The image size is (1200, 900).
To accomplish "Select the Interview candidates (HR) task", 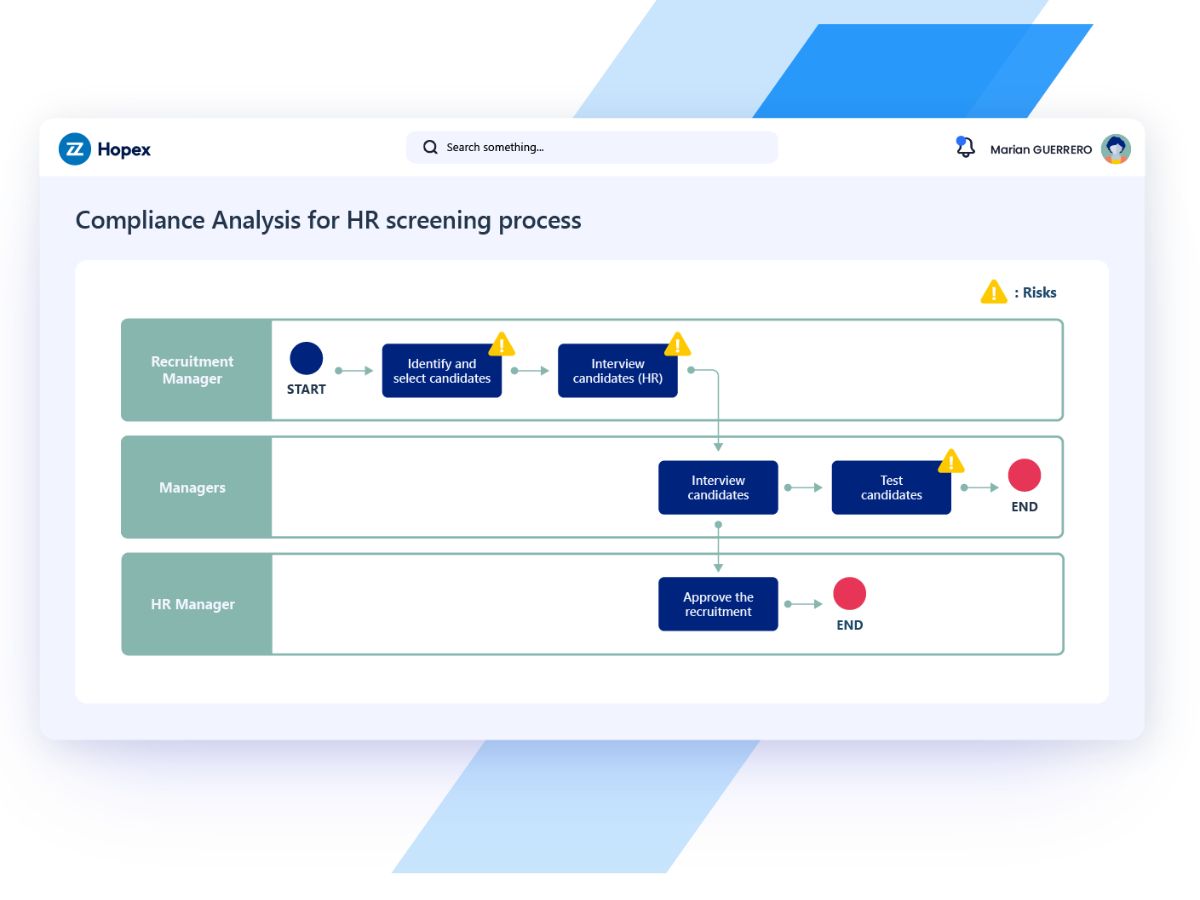I will (x=618, y=371).
